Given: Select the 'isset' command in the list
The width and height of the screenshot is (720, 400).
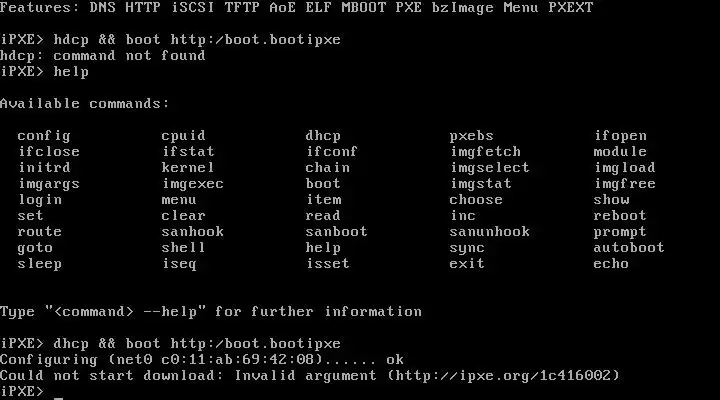Looking at the screenshot, I should click(328, 264).
